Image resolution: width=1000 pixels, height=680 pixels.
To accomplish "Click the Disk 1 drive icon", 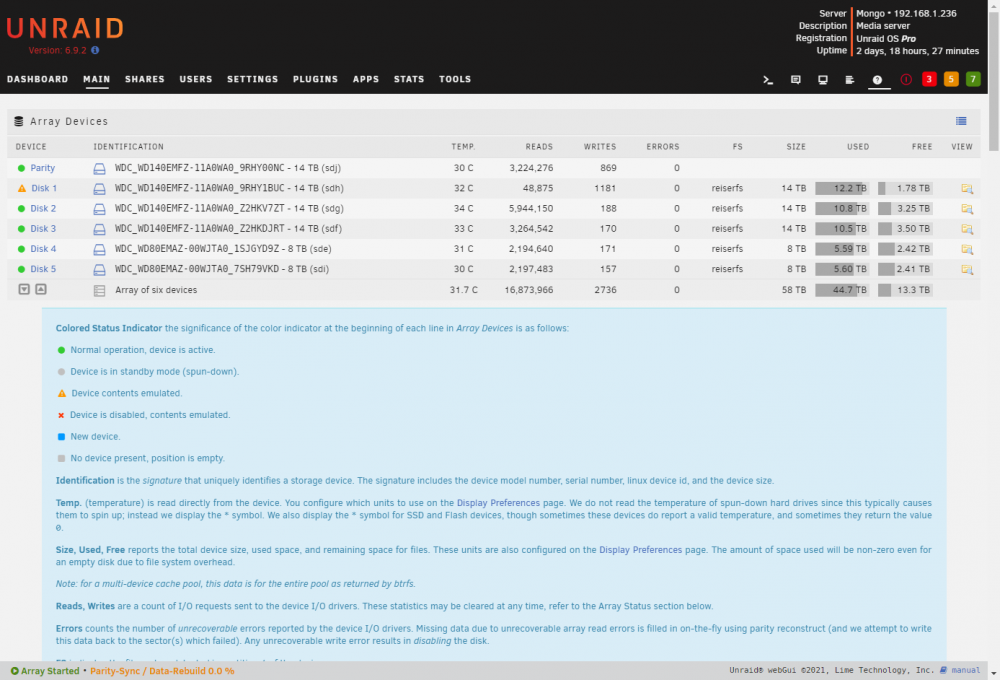I will [99, 189].
